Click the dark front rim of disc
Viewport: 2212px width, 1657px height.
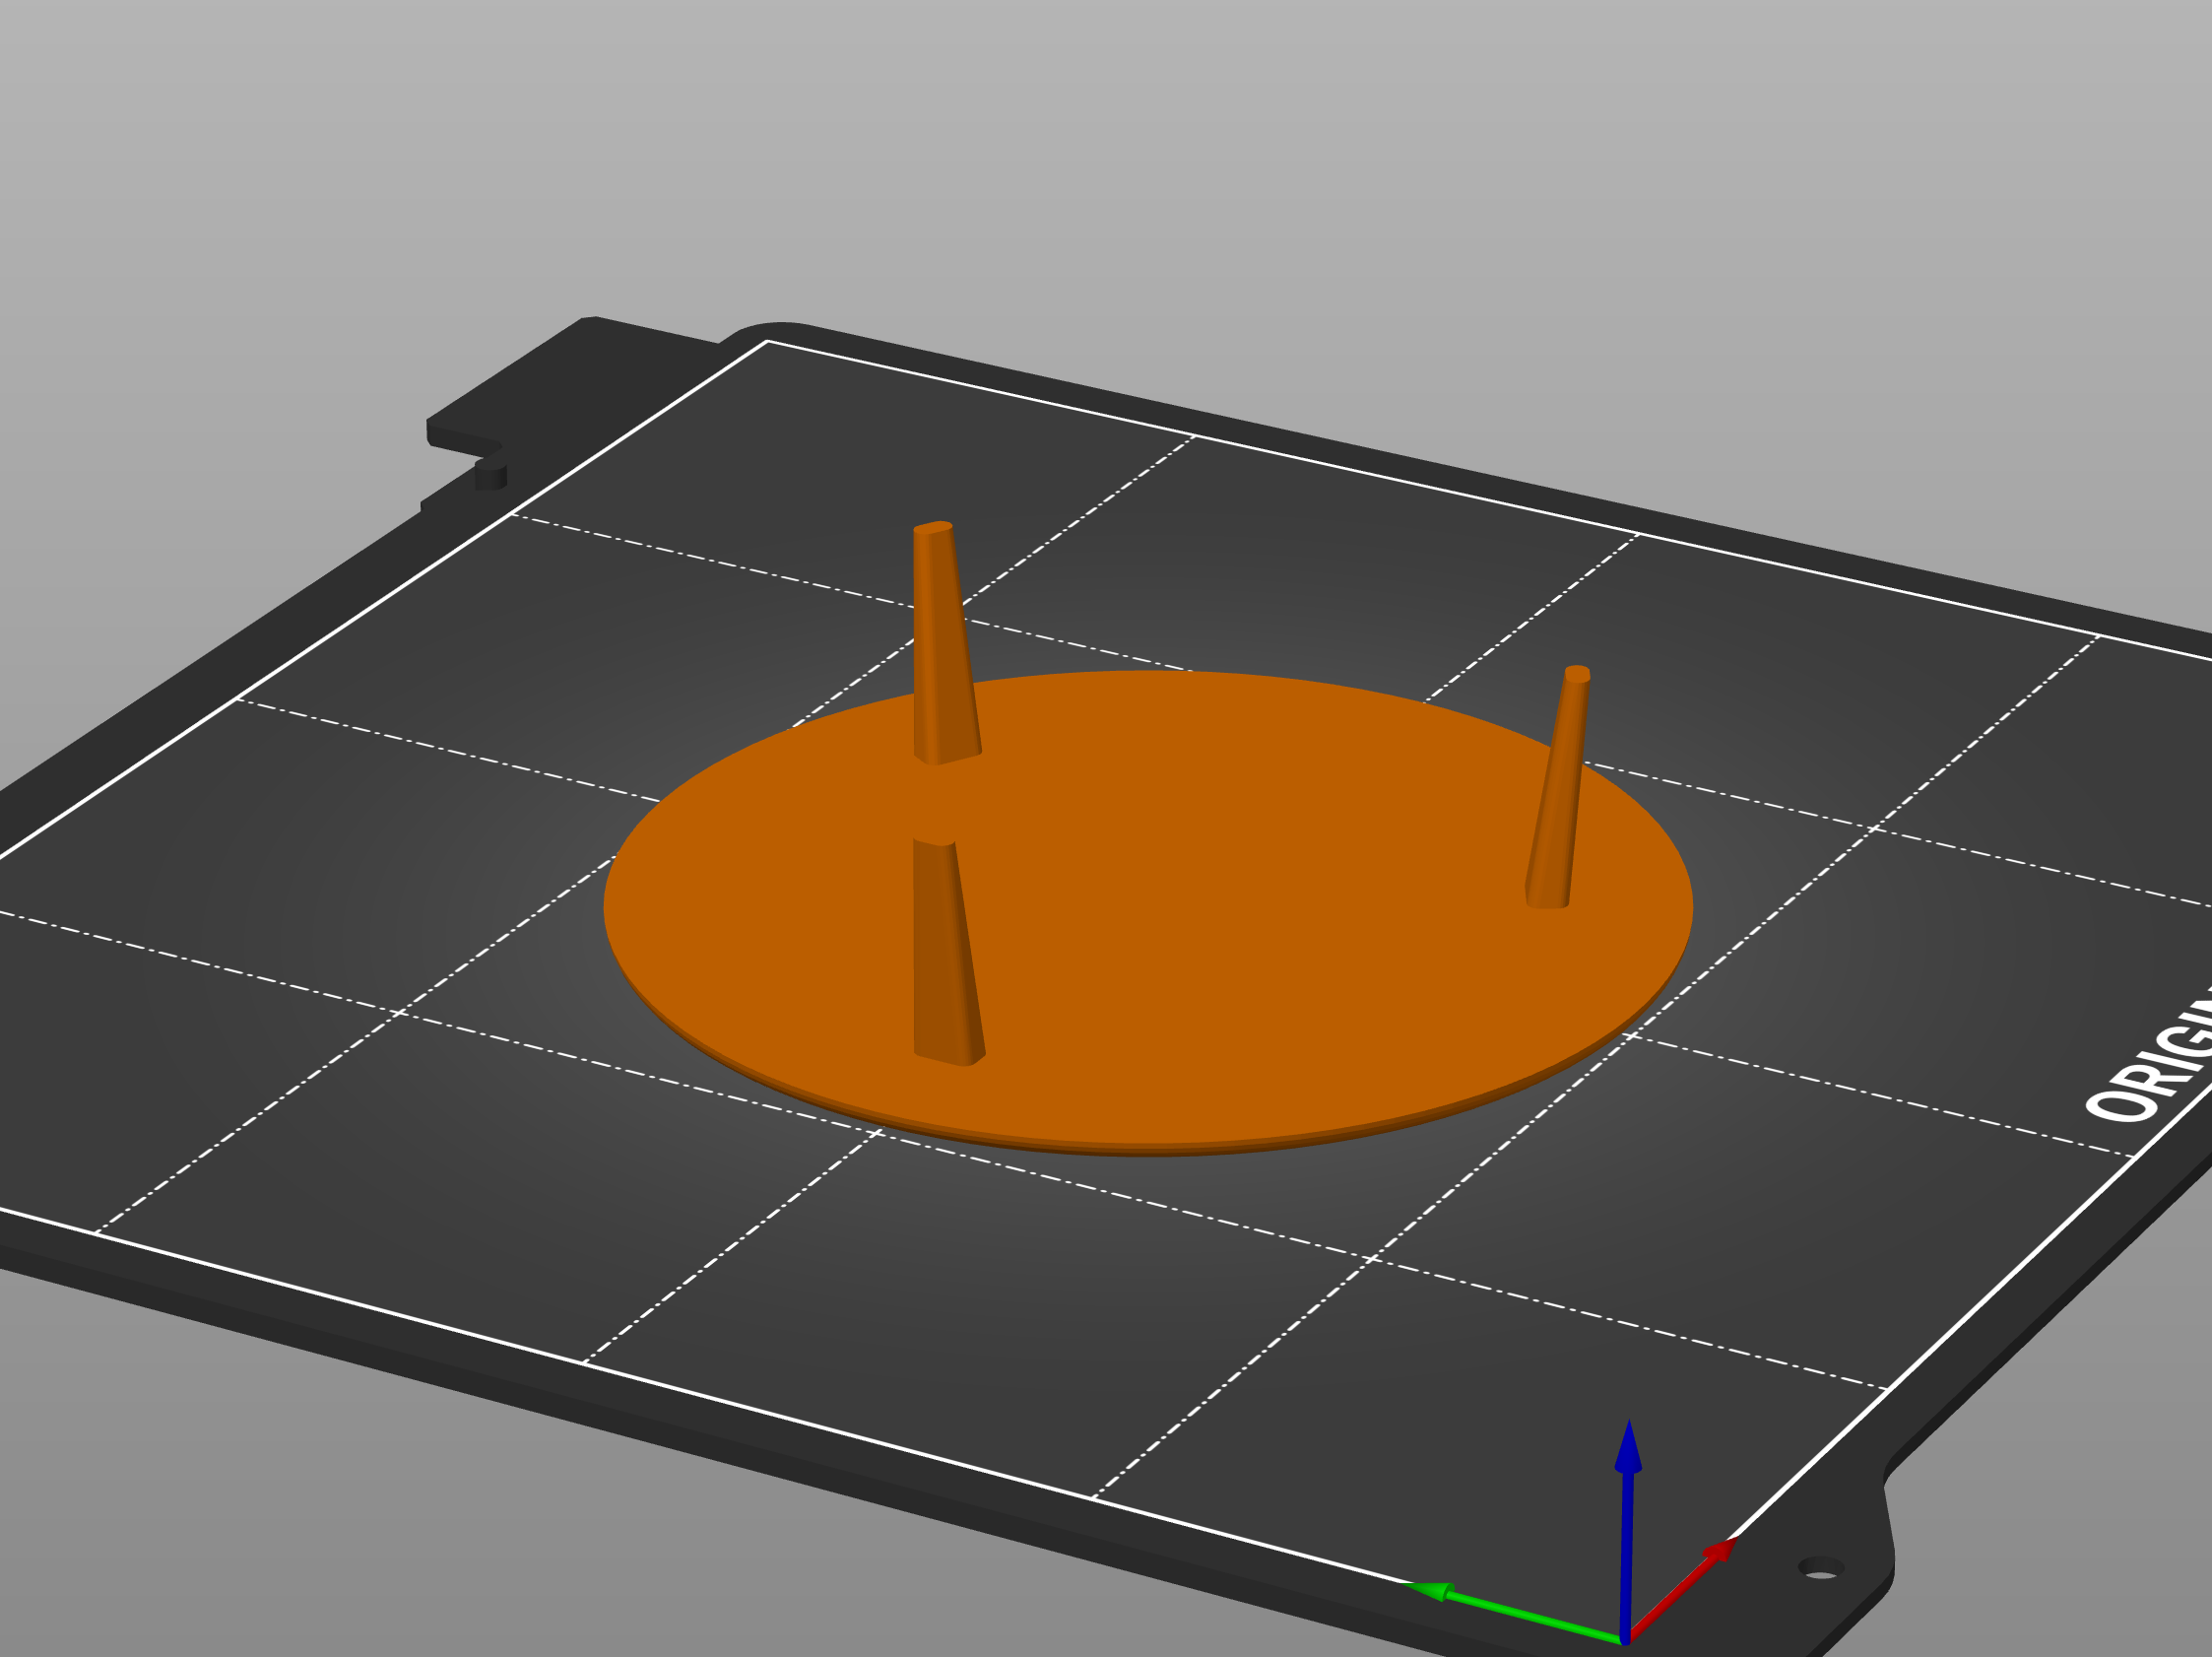click(x=1150, y=1150)
